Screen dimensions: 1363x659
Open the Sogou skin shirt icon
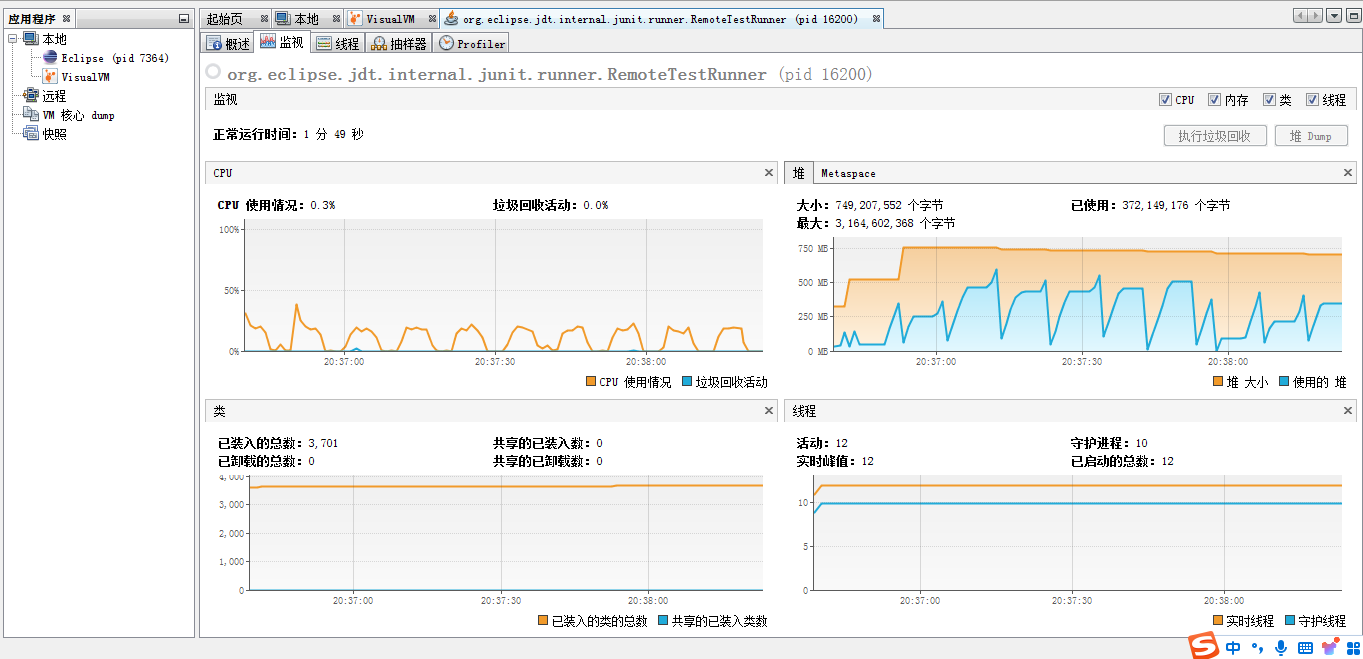1329,648
